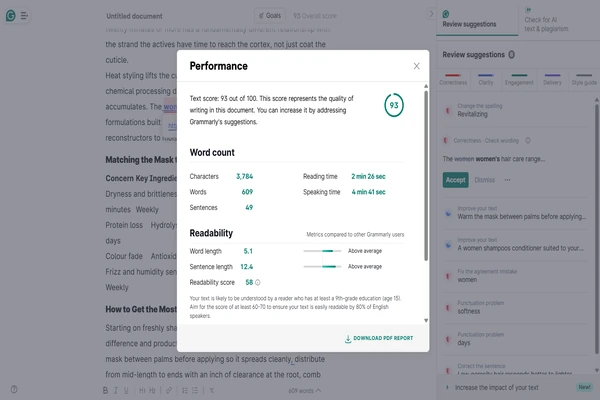Click the Words value 609 in dialog
This screenshot has width=600, height=400.
247,192
